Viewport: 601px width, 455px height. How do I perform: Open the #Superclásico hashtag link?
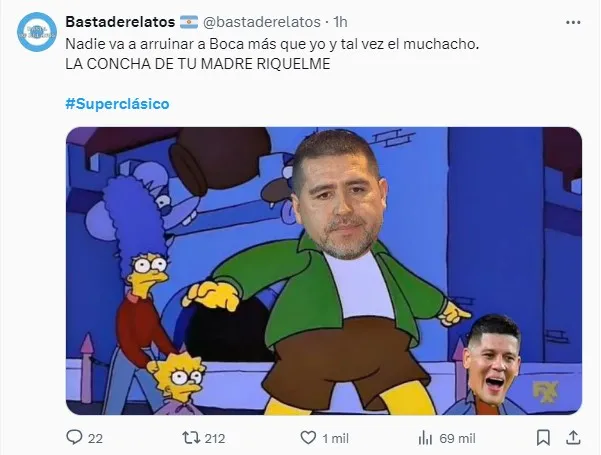coord(117,104)
